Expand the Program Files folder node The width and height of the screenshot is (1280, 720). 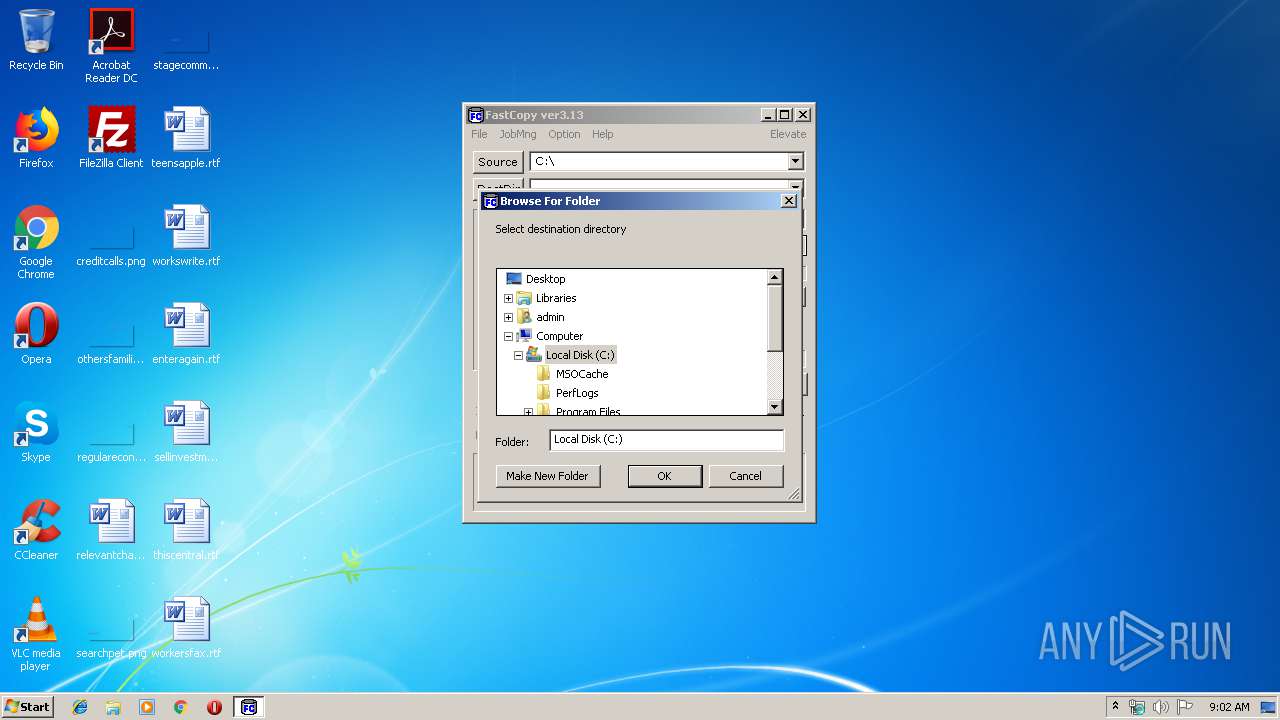[x=528, y=412]
